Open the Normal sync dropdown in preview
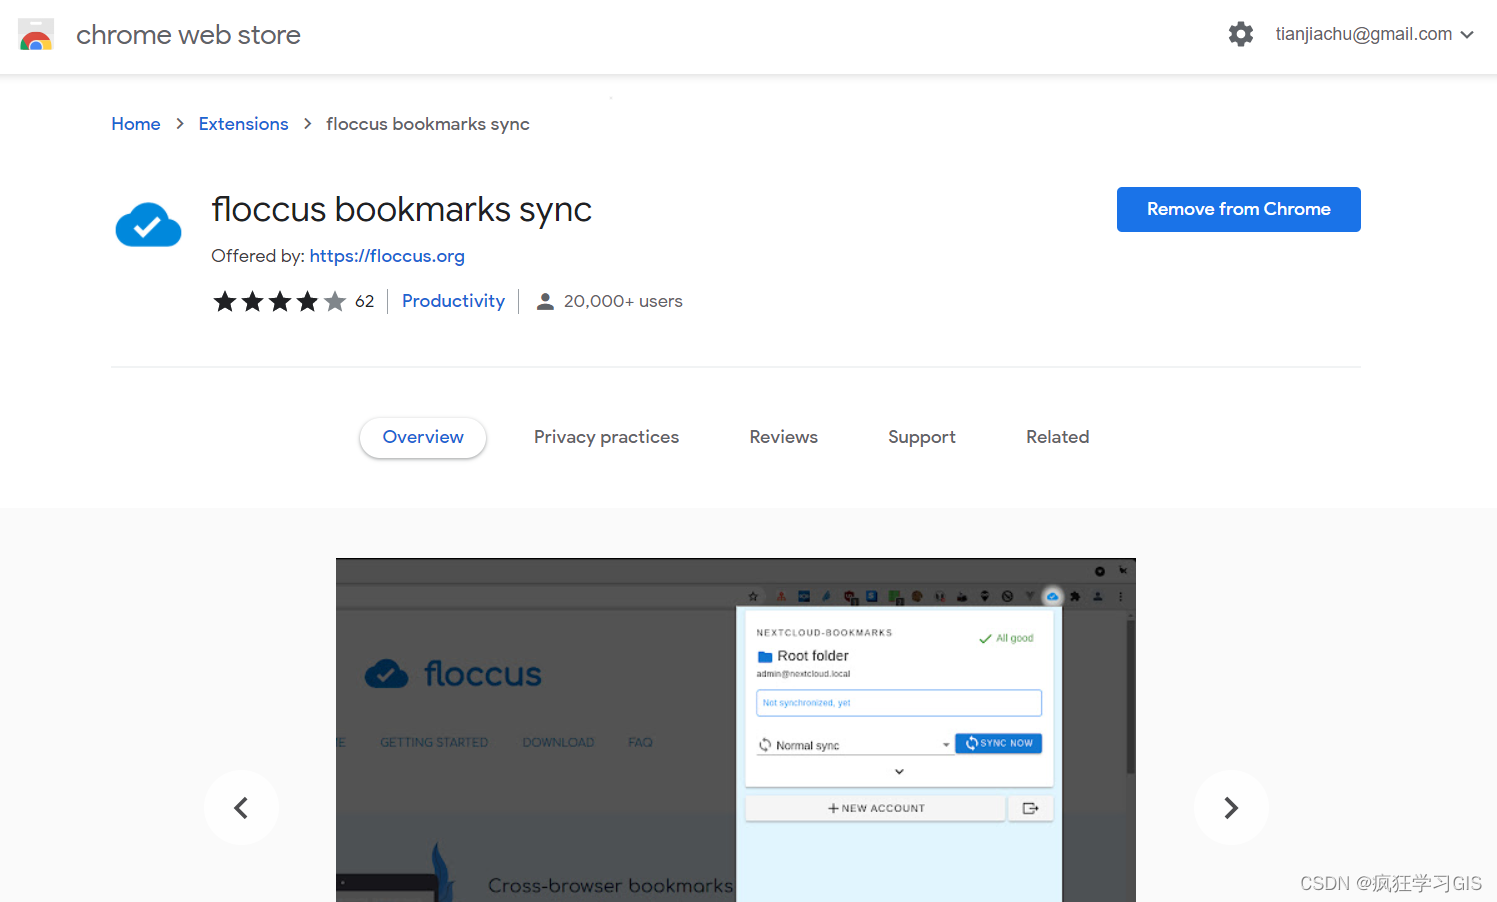The height and width of the screenshot is (902, 1497). (x=854, y=745)
